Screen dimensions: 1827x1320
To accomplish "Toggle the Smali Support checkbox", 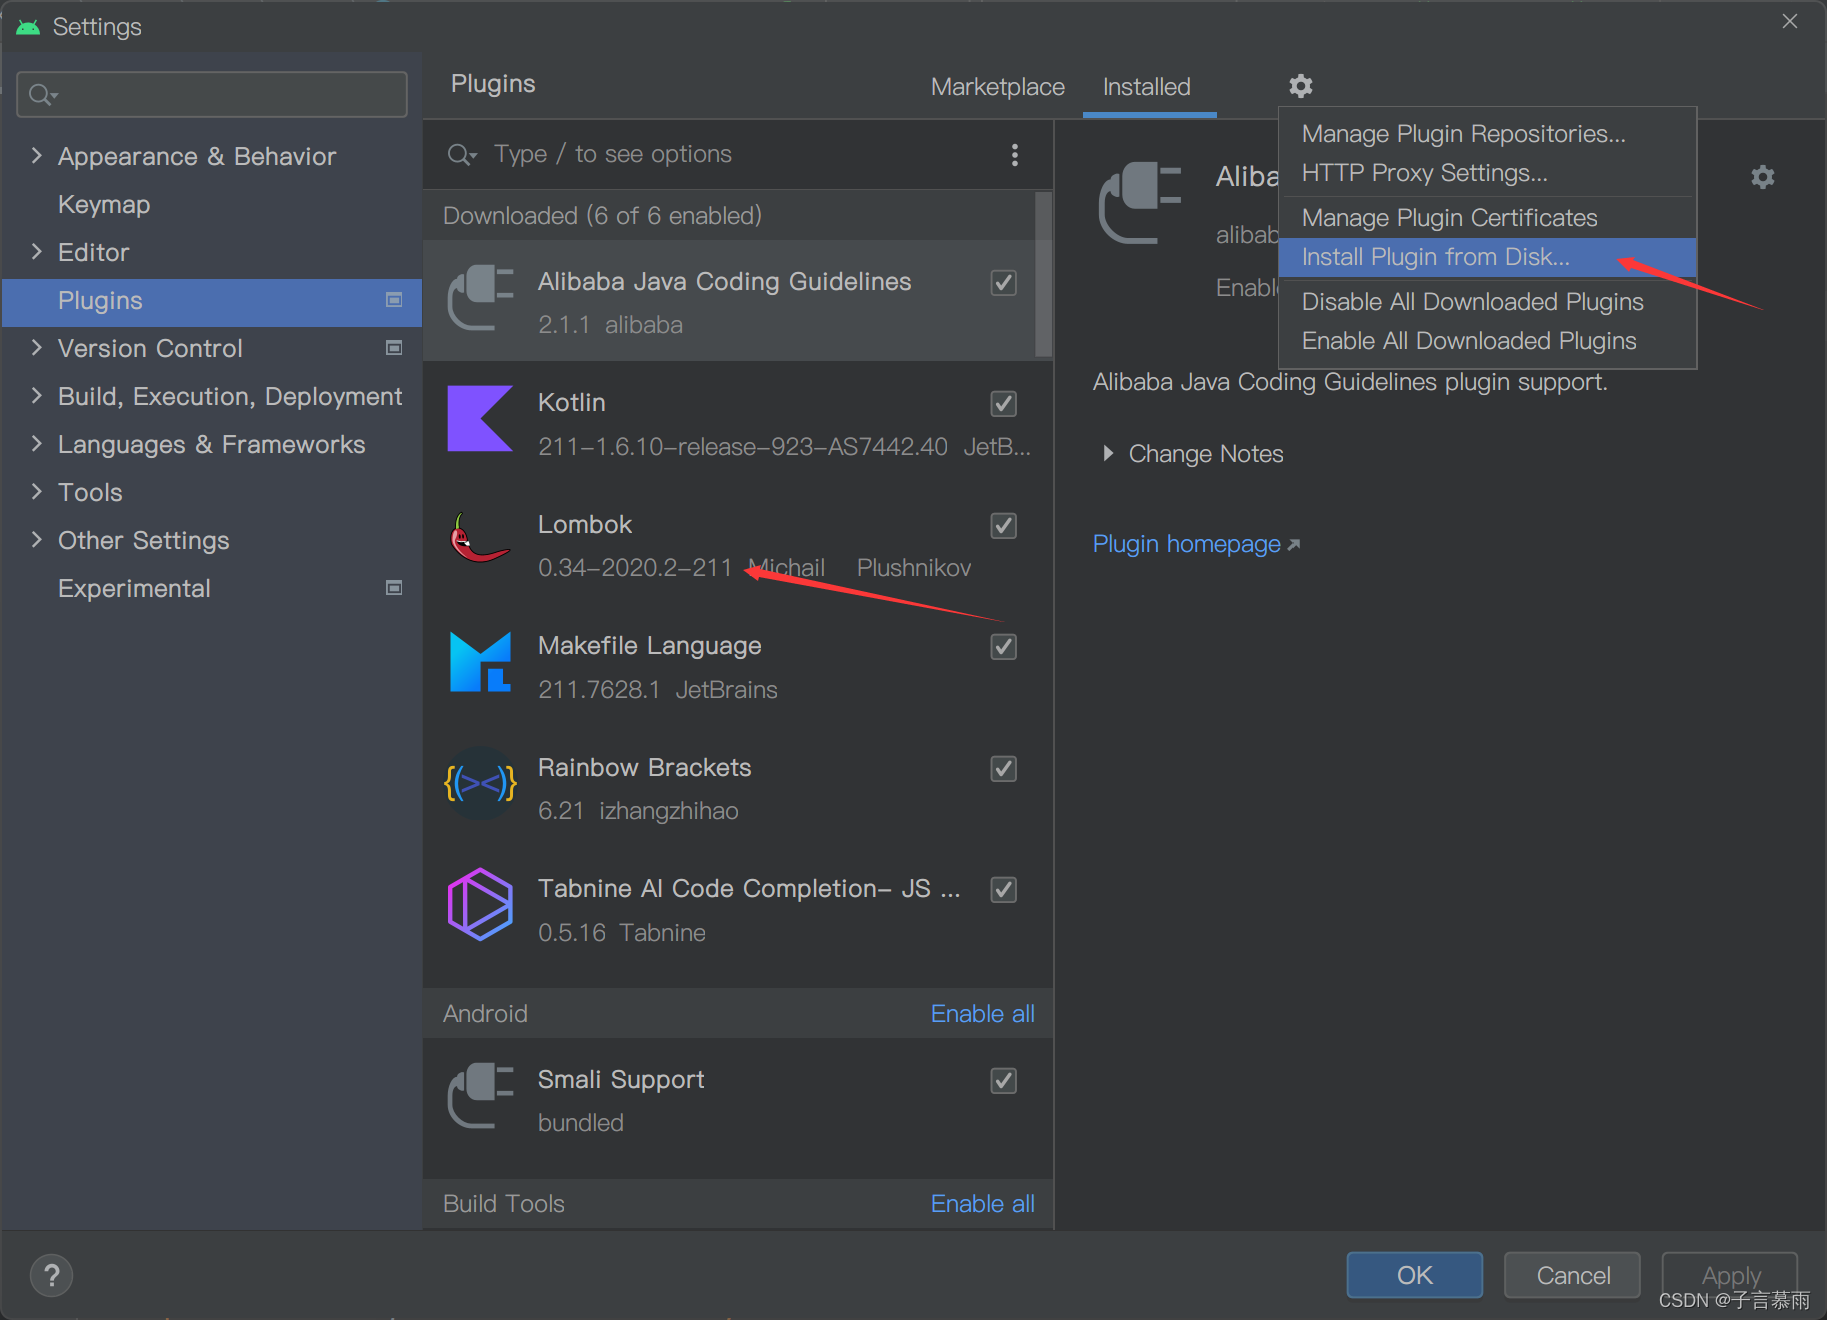I will point(1003,1081).
